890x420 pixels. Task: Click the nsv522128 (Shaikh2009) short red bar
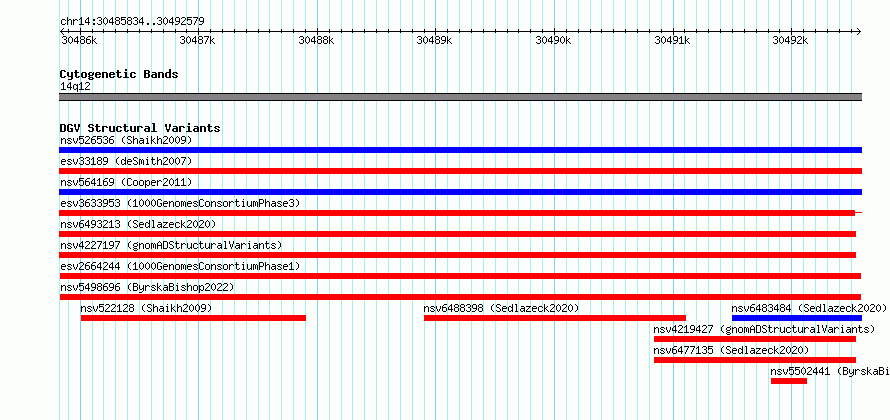pyautogui.click(x=194, y=318)
